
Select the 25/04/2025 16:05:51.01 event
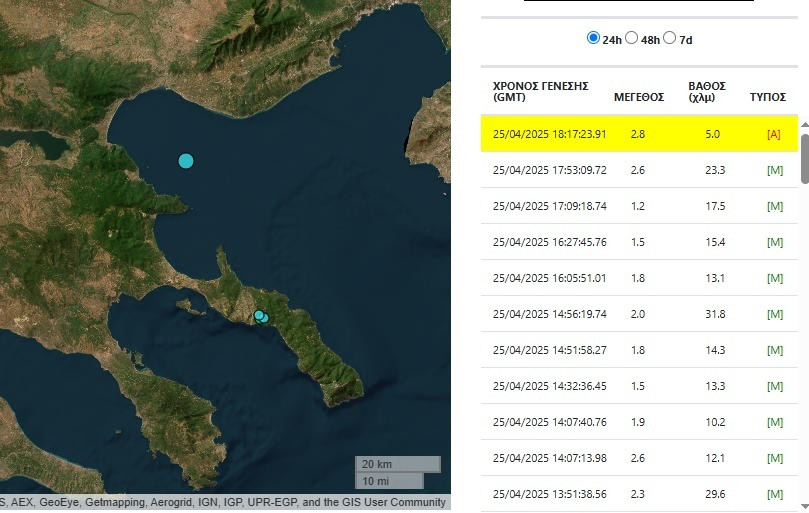pyautogui.click(x=639, y=278)
